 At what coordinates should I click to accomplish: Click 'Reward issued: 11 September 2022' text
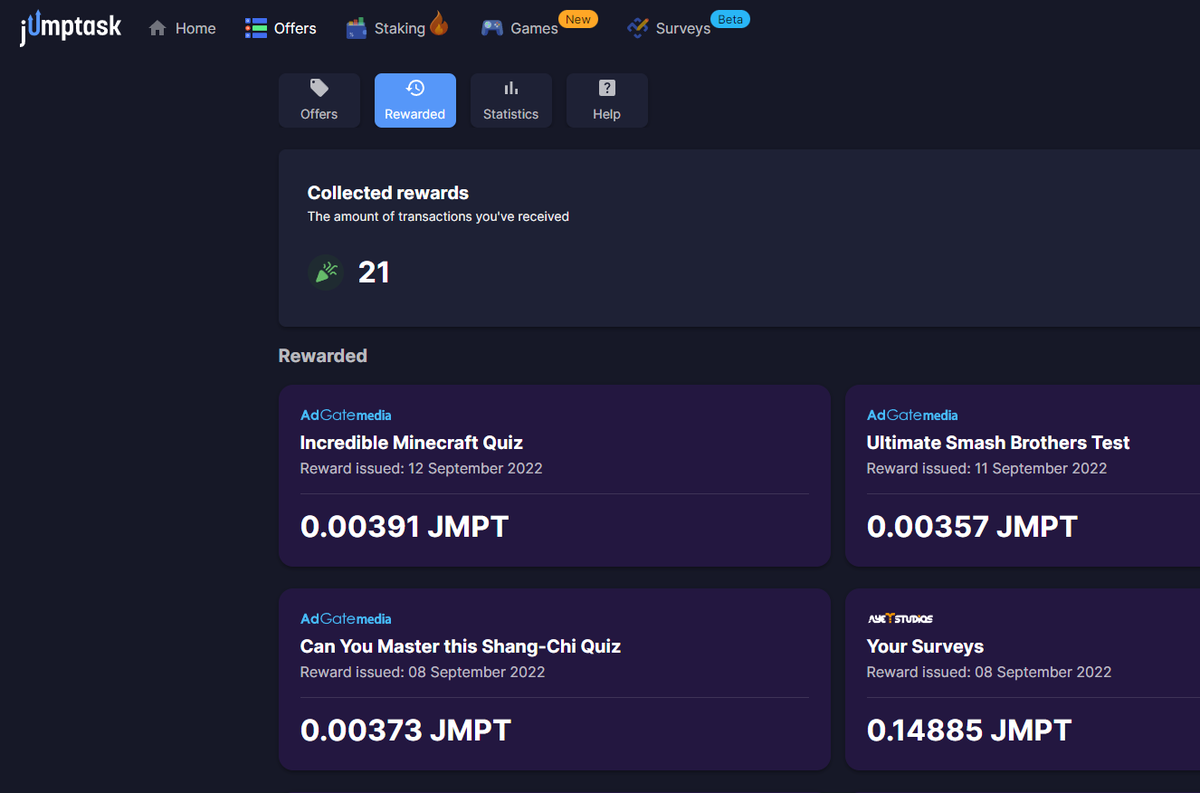987,468
